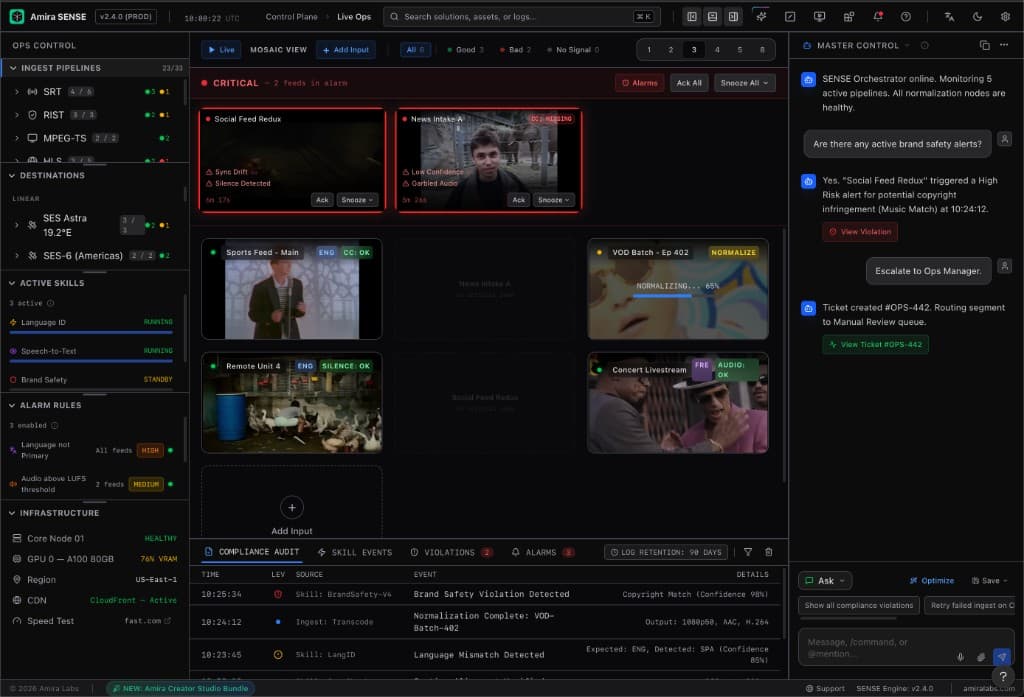The image size is (1024, 697).
Task: Acknowledge the Social Feed Redux alarm
Action: click(x=322, y=200)
